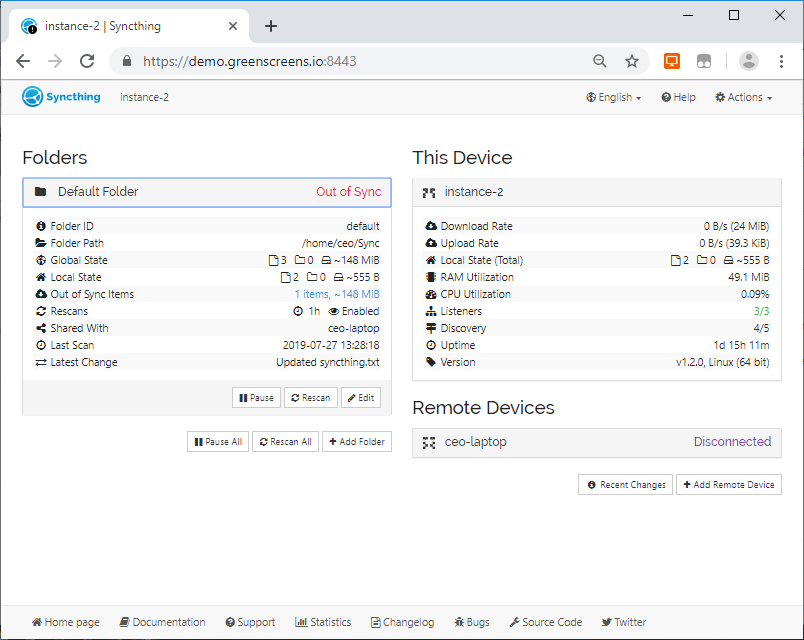Click the CPU Utilization gauge icon
Viewport: 804px width, 640px height.
[431, 294]
